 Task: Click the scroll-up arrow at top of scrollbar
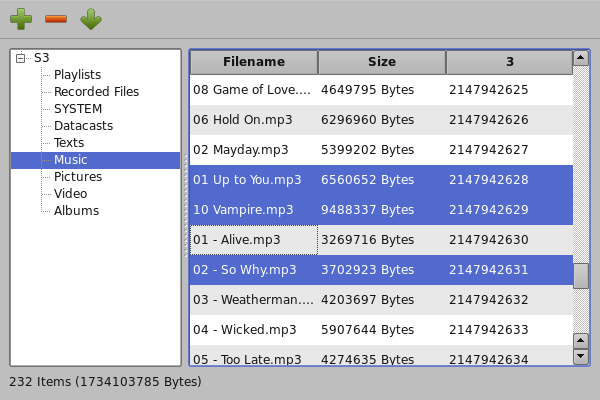pos(581,58)
